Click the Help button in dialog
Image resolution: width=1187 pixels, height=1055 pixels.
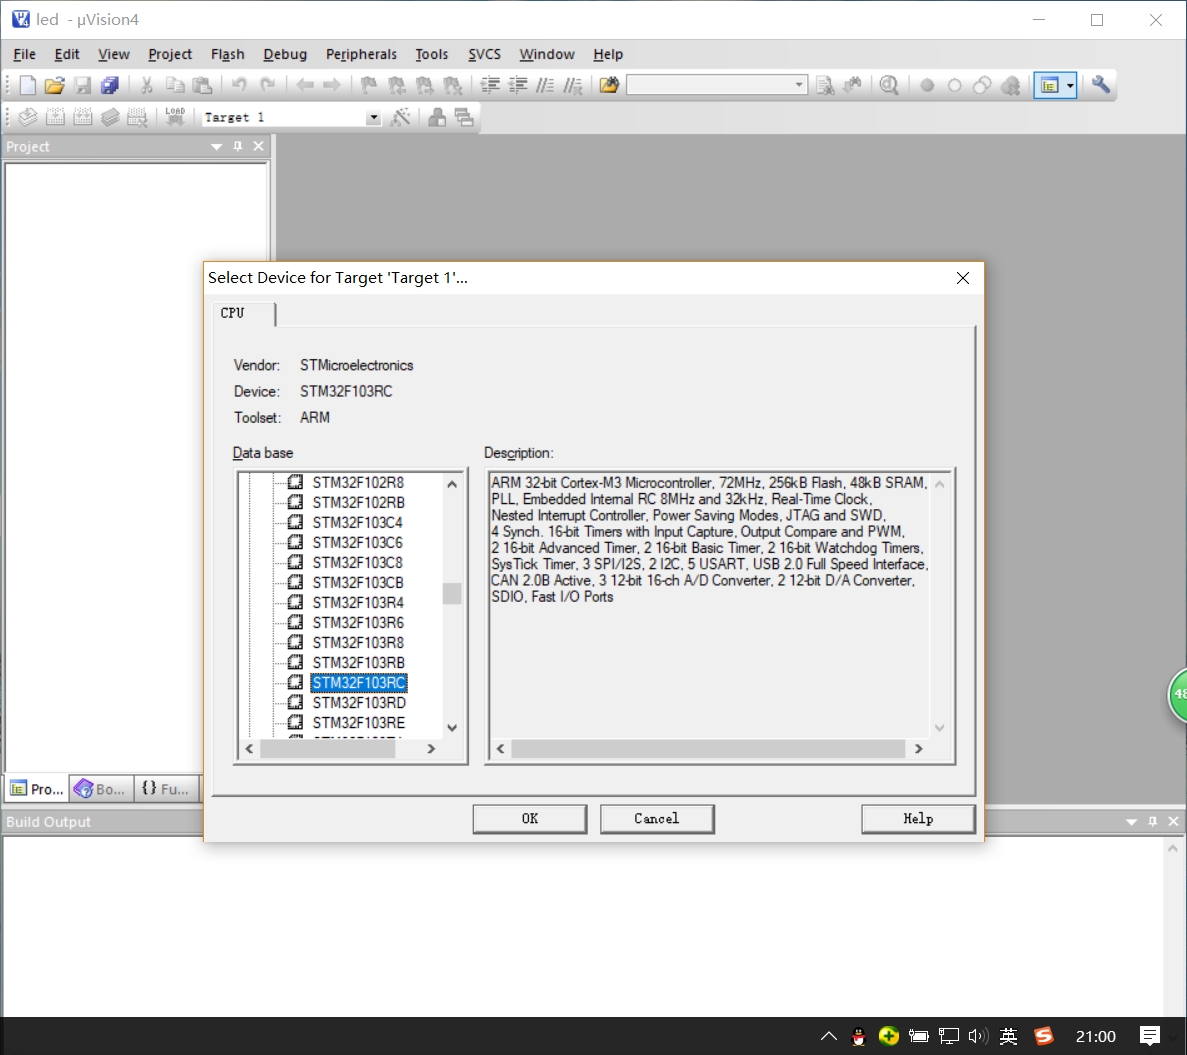(x=918, y=819)
